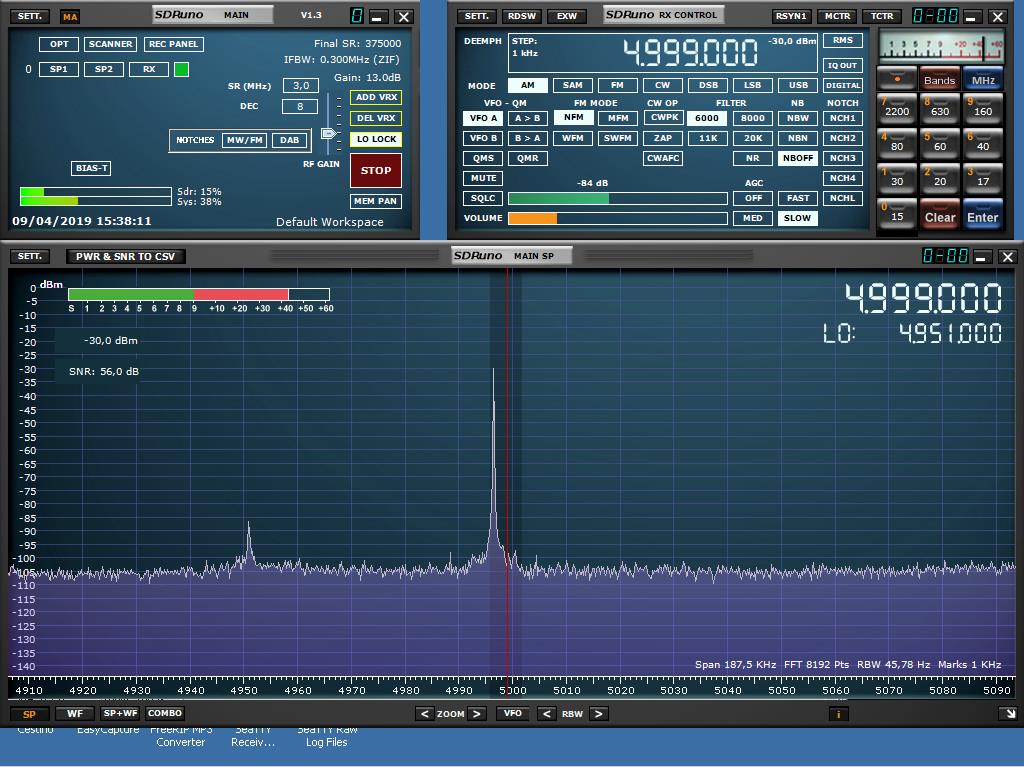This screenshot has height=768, width=1024.
Task: Decrease RBW with left arrow
Action: coord(547,714)
